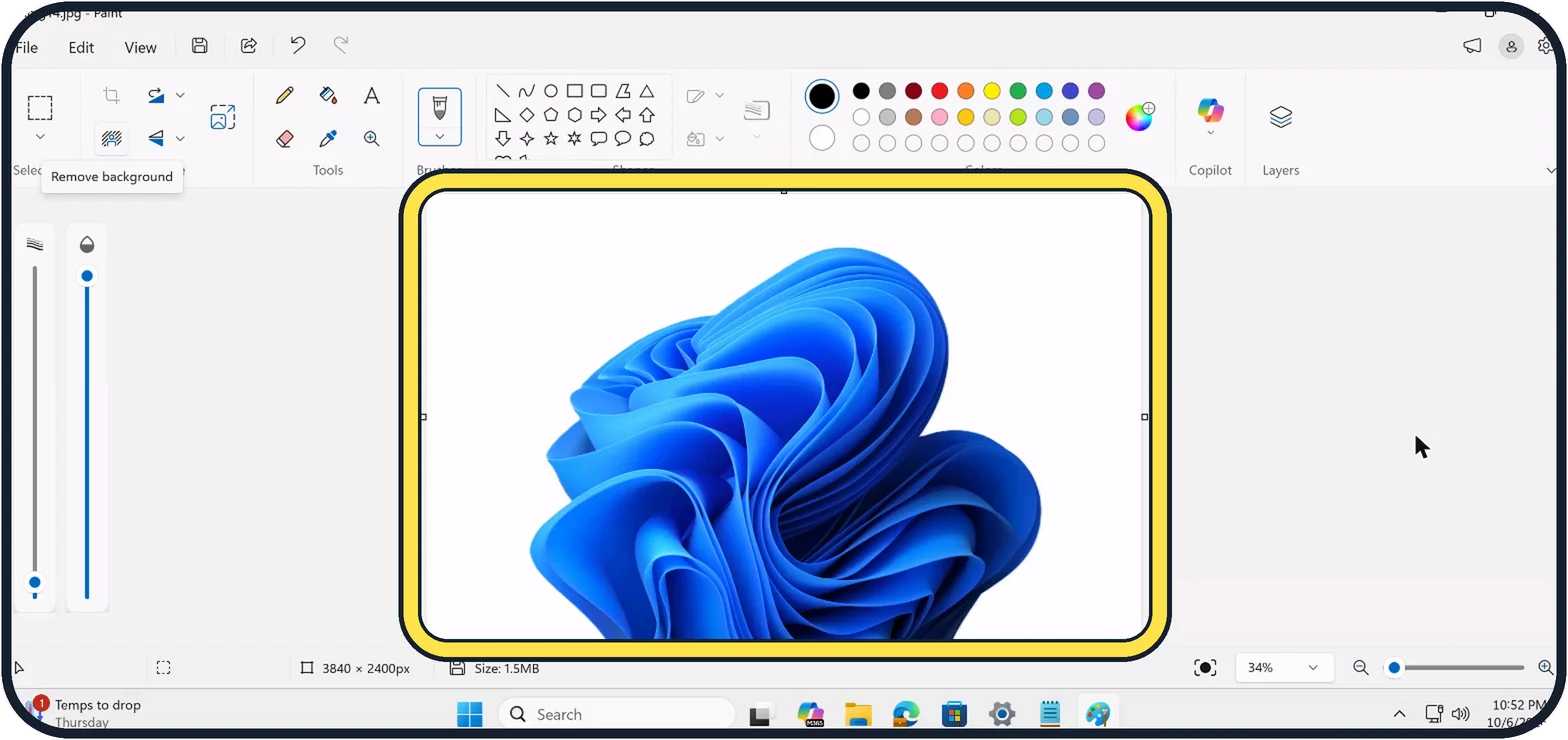Open the Layers panel

[x=1281, y=117]
